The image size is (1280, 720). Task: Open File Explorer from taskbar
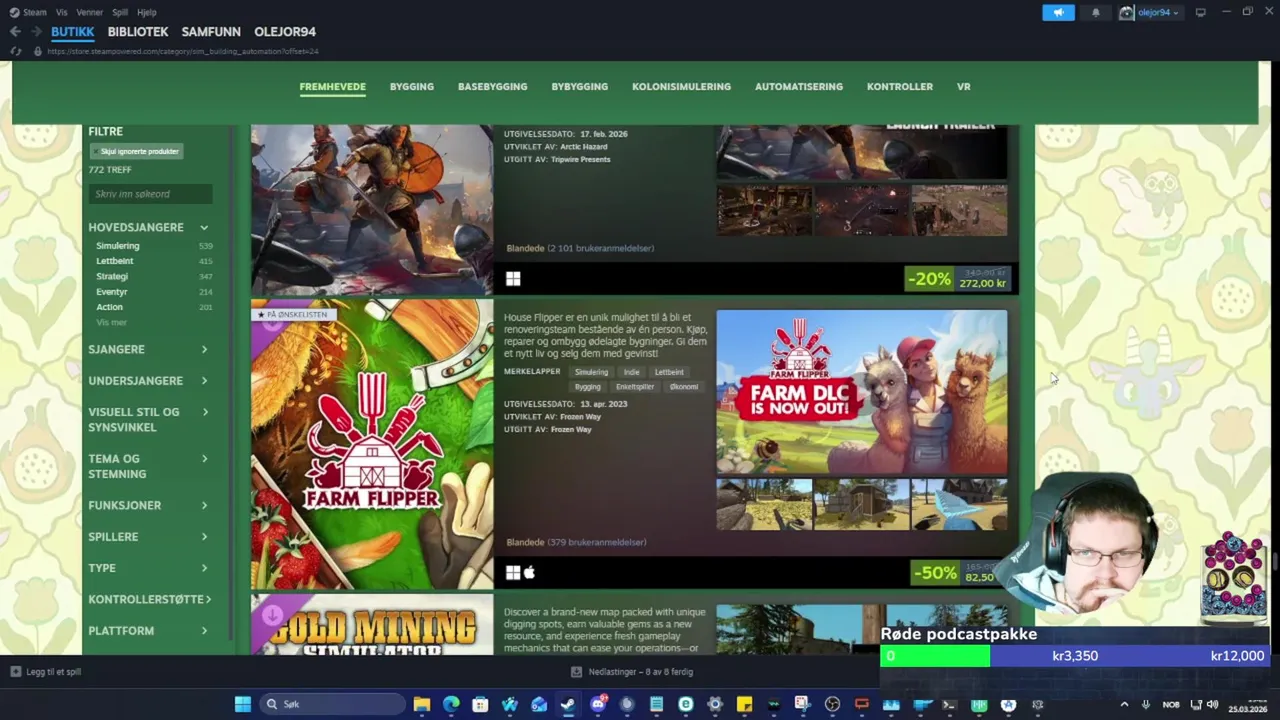tap(422, 704)
